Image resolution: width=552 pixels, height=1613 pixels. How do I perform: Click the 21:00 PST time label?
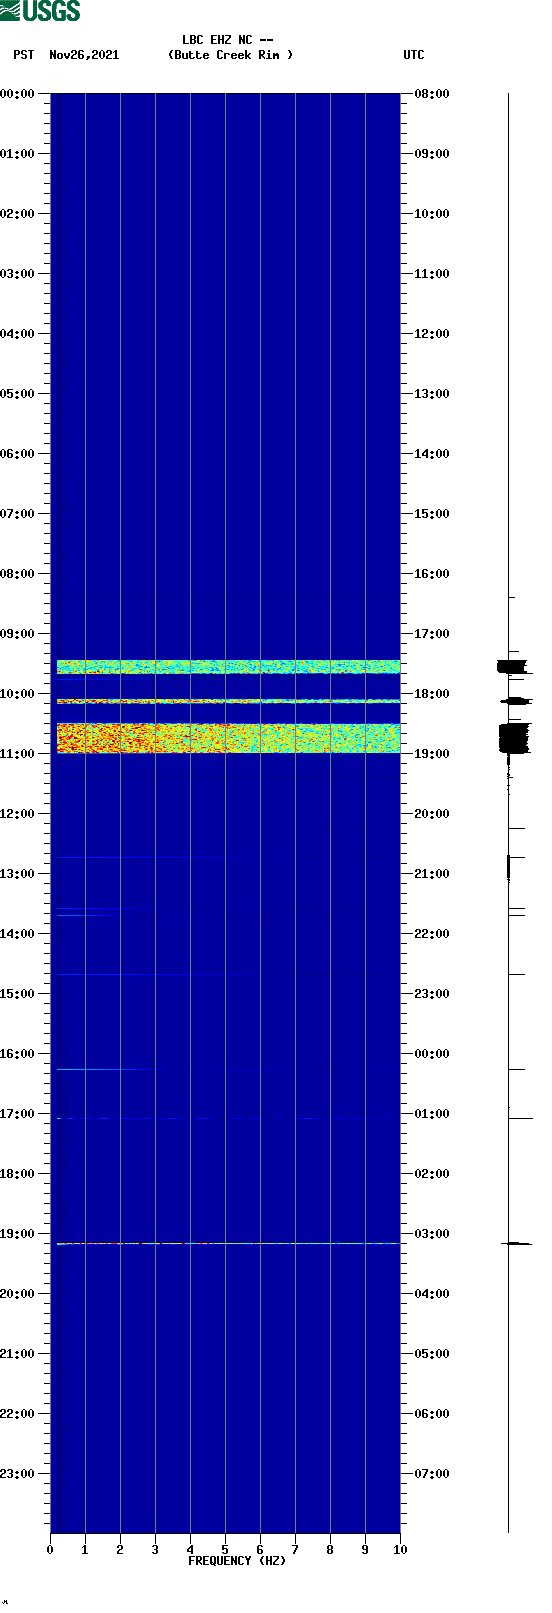tap(17, 1354)
